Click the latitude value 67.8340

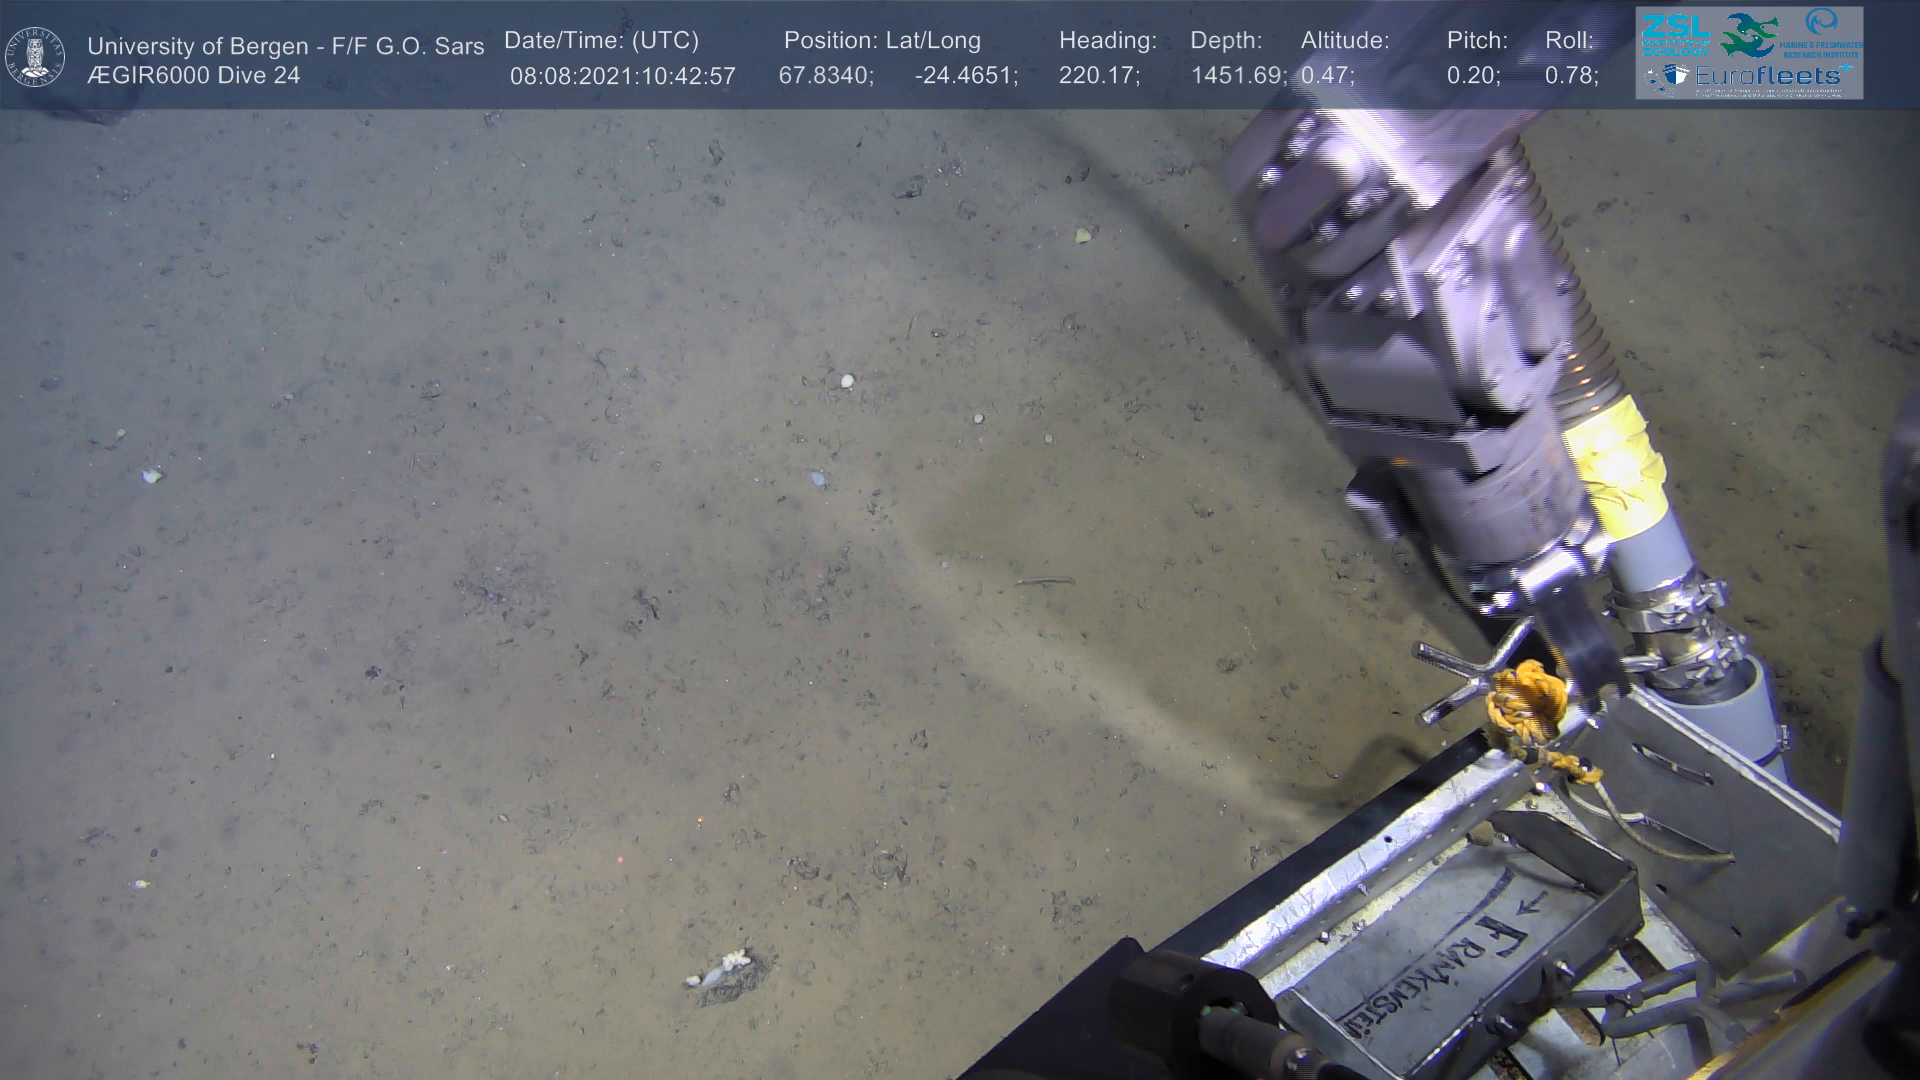[825, 76]
